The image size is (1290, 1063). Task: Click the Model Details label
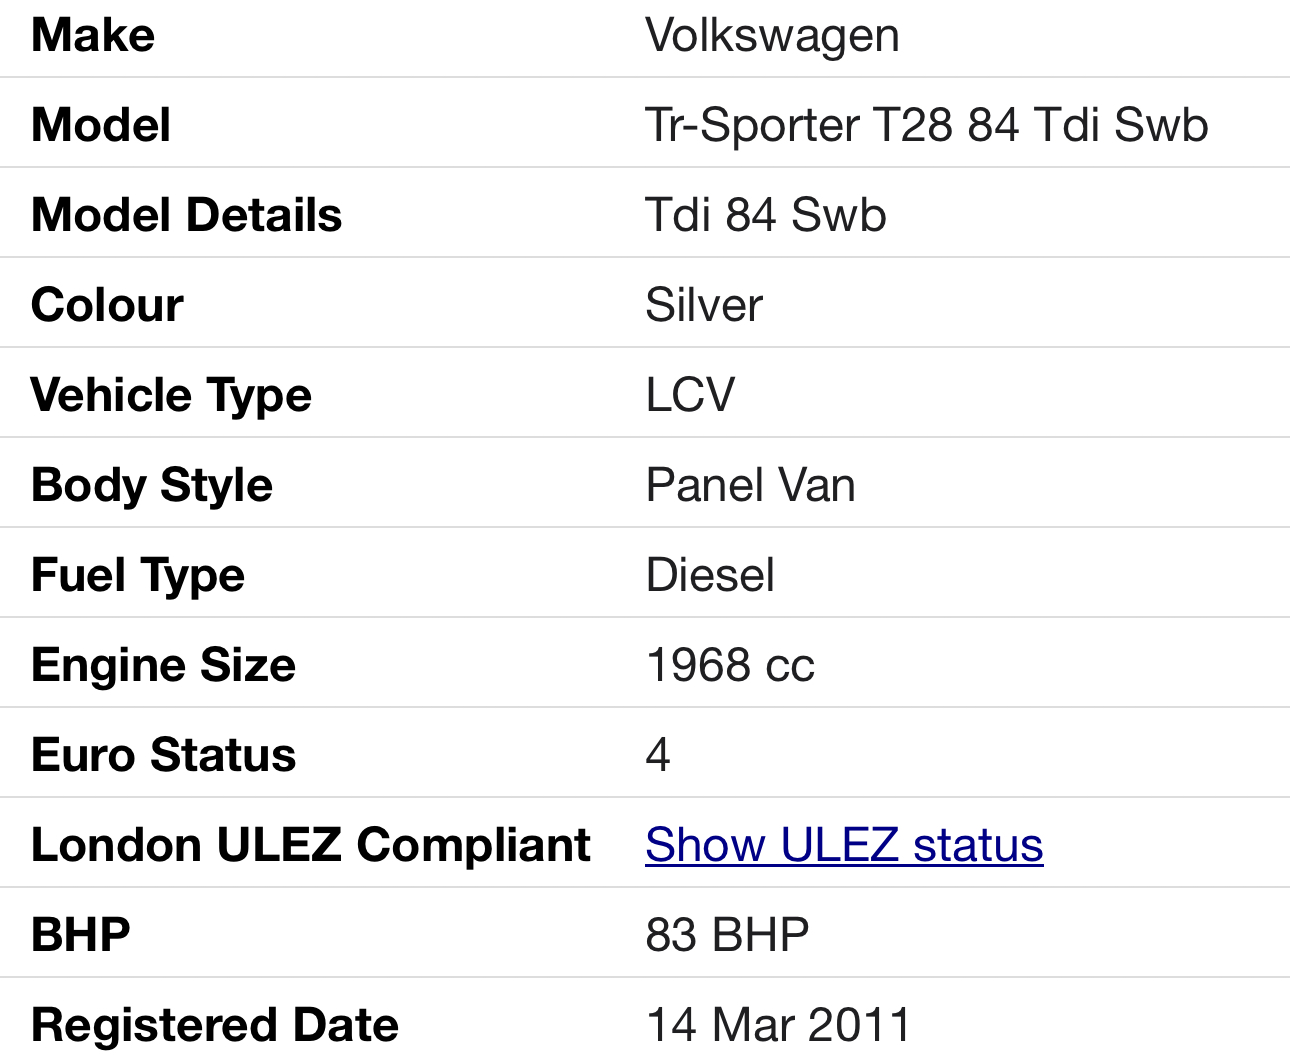186,216
